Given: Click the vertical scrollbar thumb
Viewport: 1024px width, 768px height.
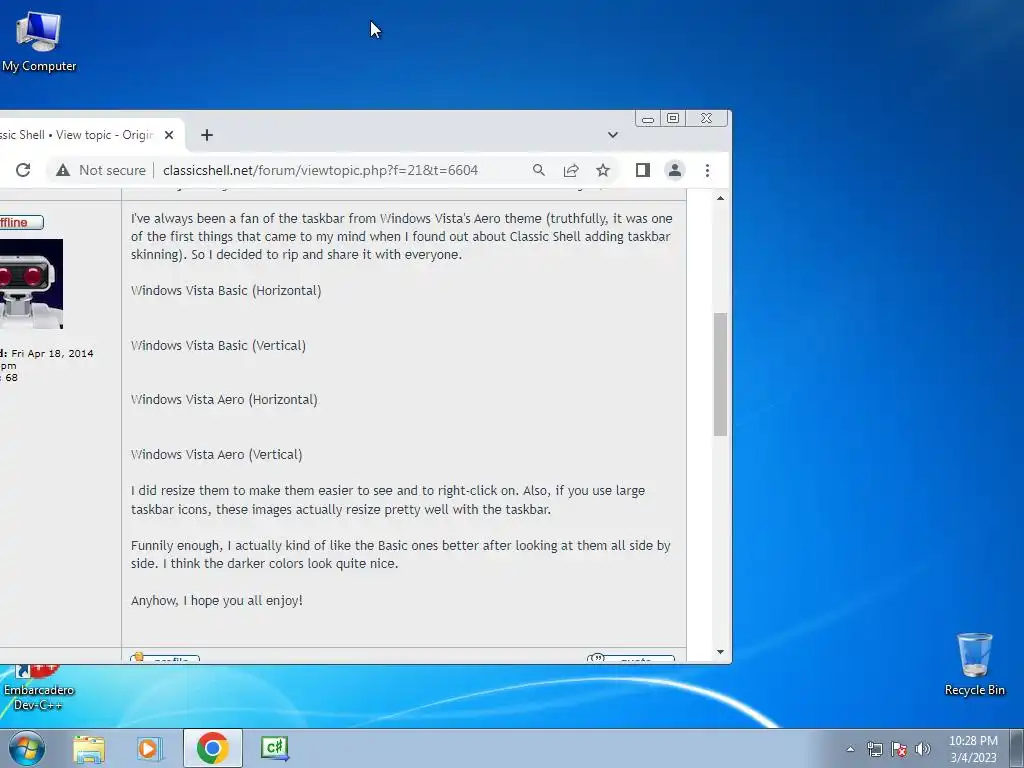Looking at the screenshot, I should (720, 374).
